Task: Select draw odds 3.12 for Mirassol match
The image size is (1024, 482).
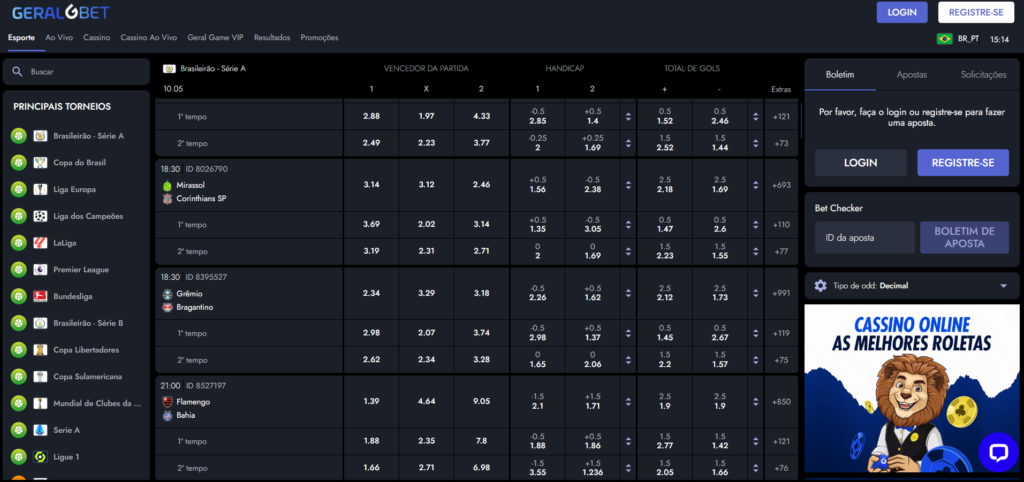Action: click(x=426, y=185)
